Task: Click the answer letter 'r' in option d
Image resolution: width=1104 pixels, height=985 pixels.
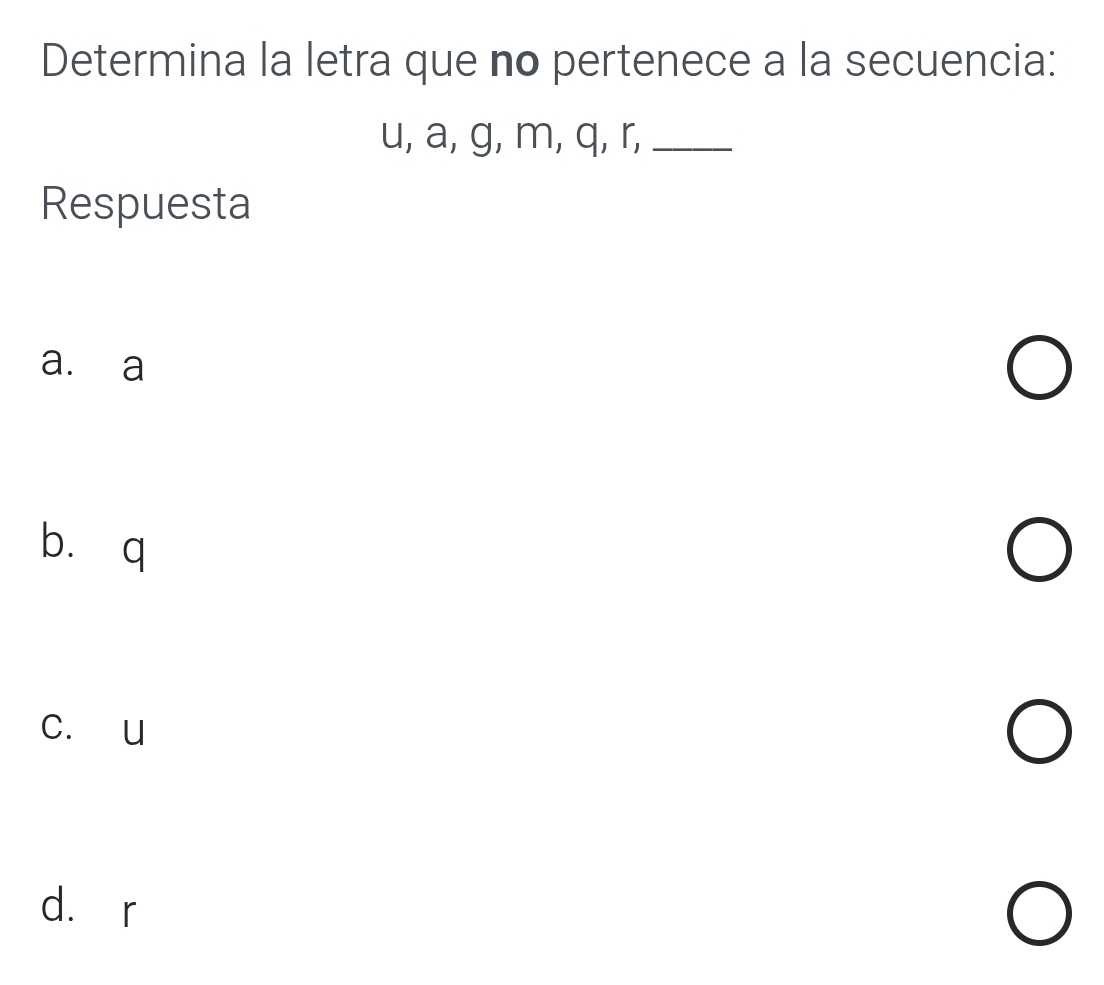Action: (x=128, y=914)
